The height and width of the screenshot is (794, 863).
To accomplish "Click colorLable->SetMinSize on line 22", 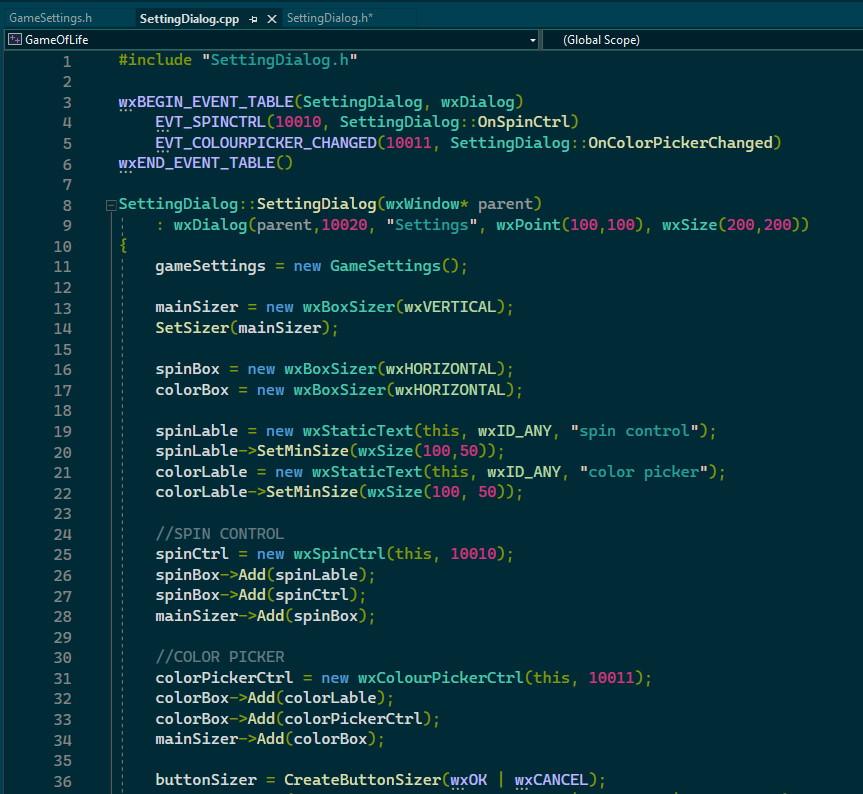I will (256, 492).
